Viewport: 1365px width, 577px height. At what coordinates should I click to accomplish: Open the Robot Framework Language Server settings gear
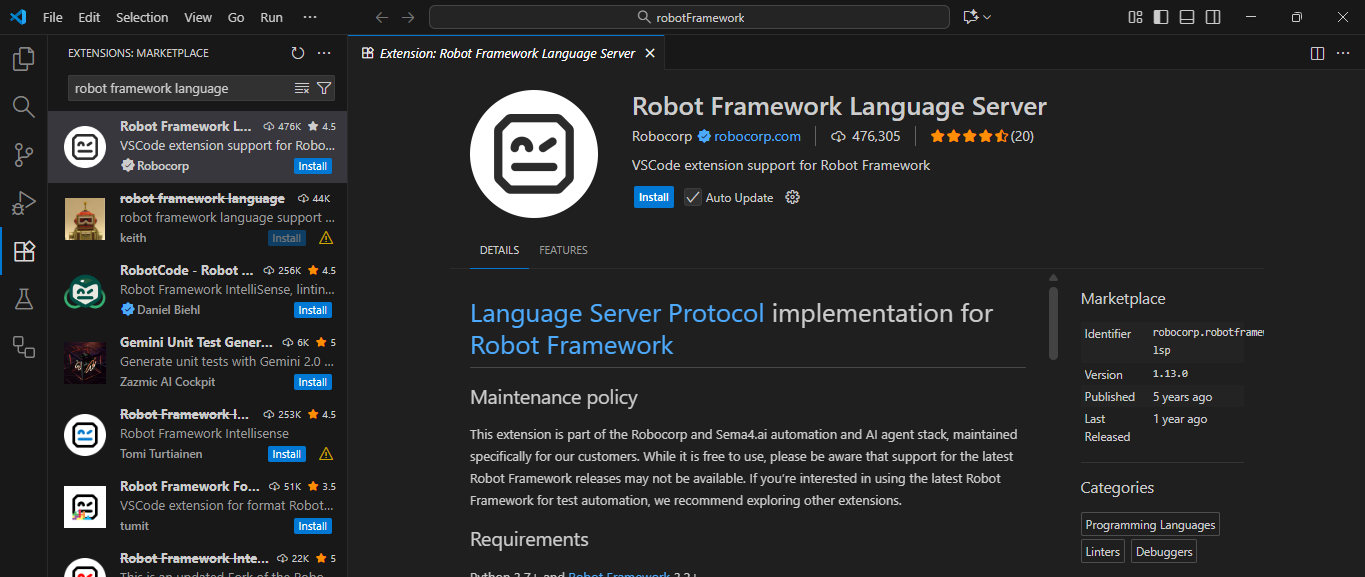click(794, 197)
